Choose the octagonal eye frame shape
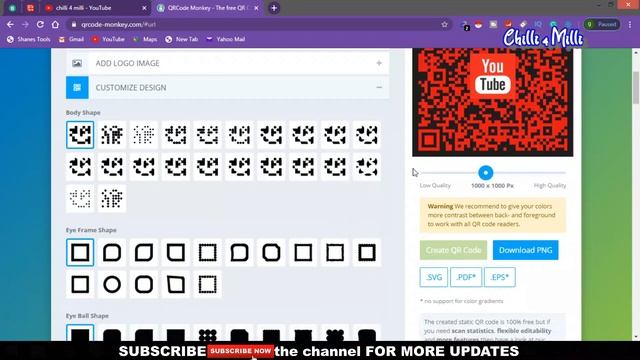 271,253
